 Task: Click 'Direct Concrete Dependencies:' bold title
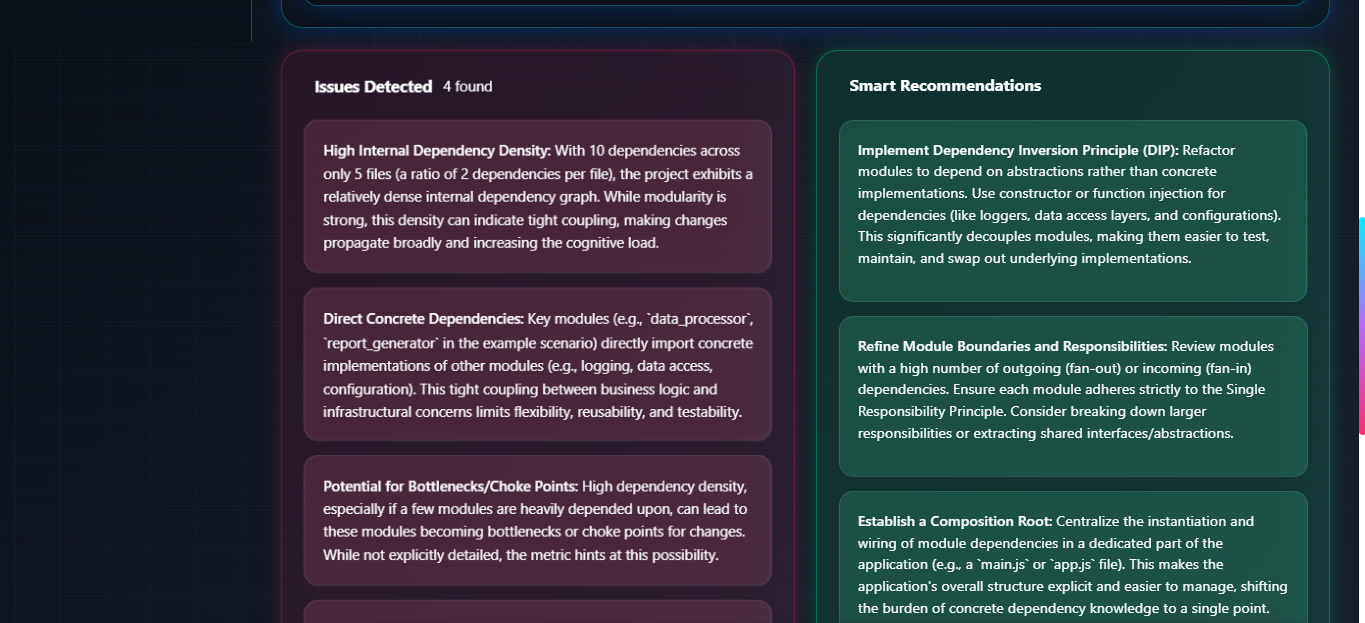pyautogui.click(x=423, y=319)
